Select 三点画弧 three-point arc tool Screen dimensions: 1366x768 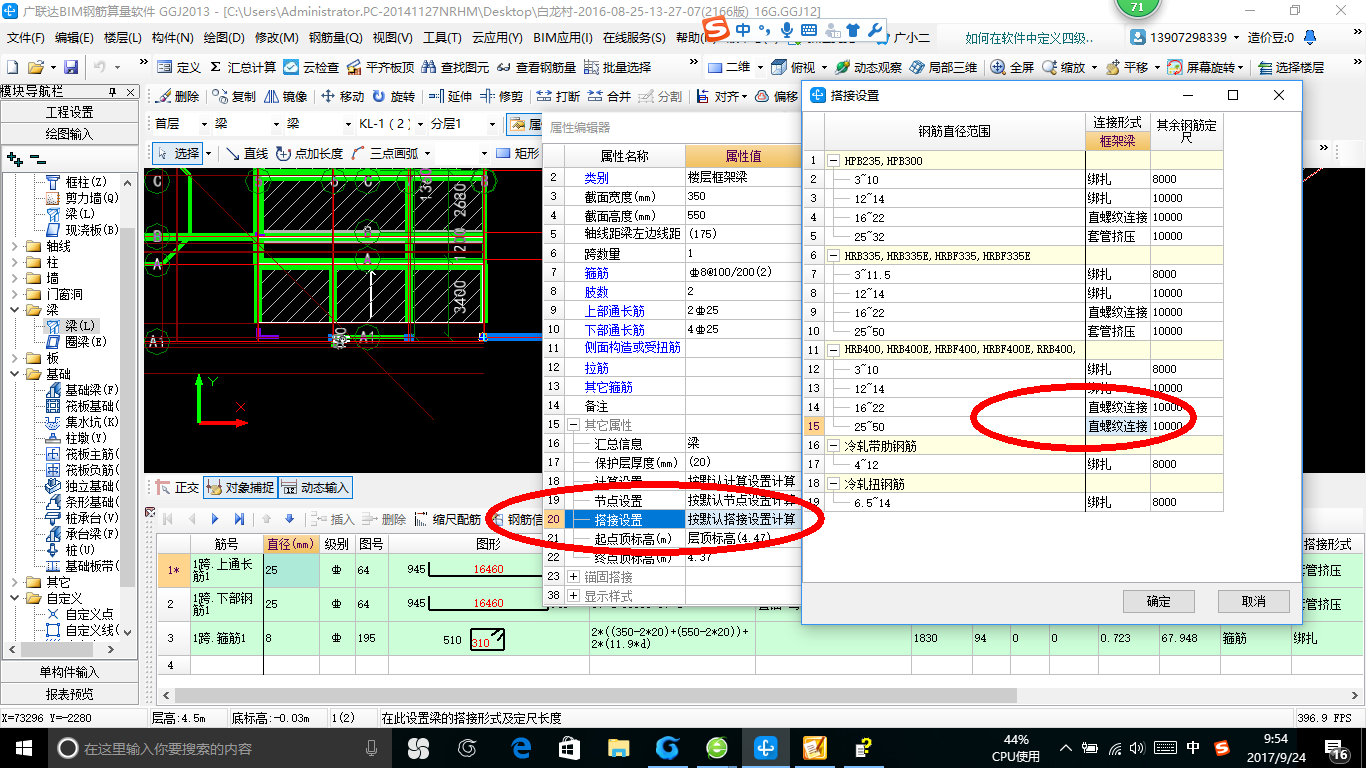pos(385,153)
